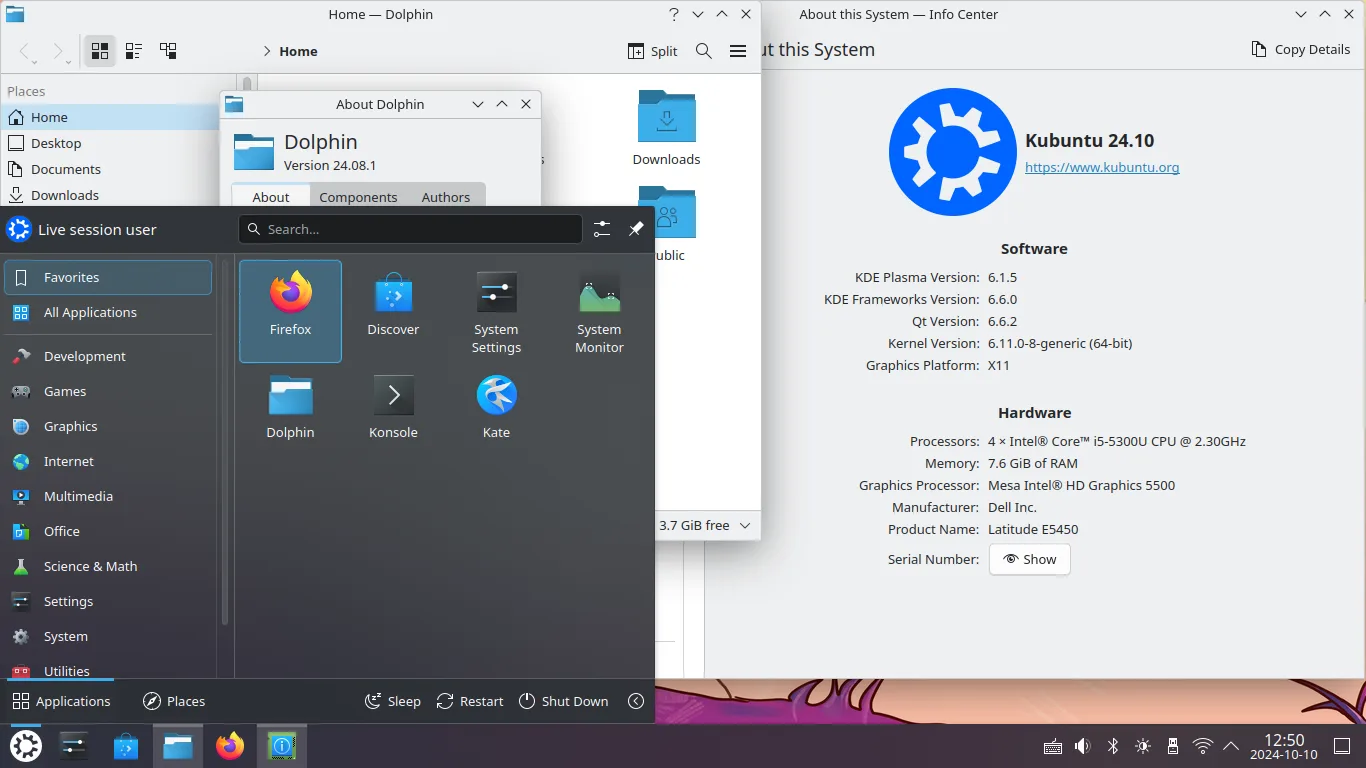Show the hidden serial number
Image resolution: width=1366 pixels, height=768 pixels.
[x=1030, y=559]
